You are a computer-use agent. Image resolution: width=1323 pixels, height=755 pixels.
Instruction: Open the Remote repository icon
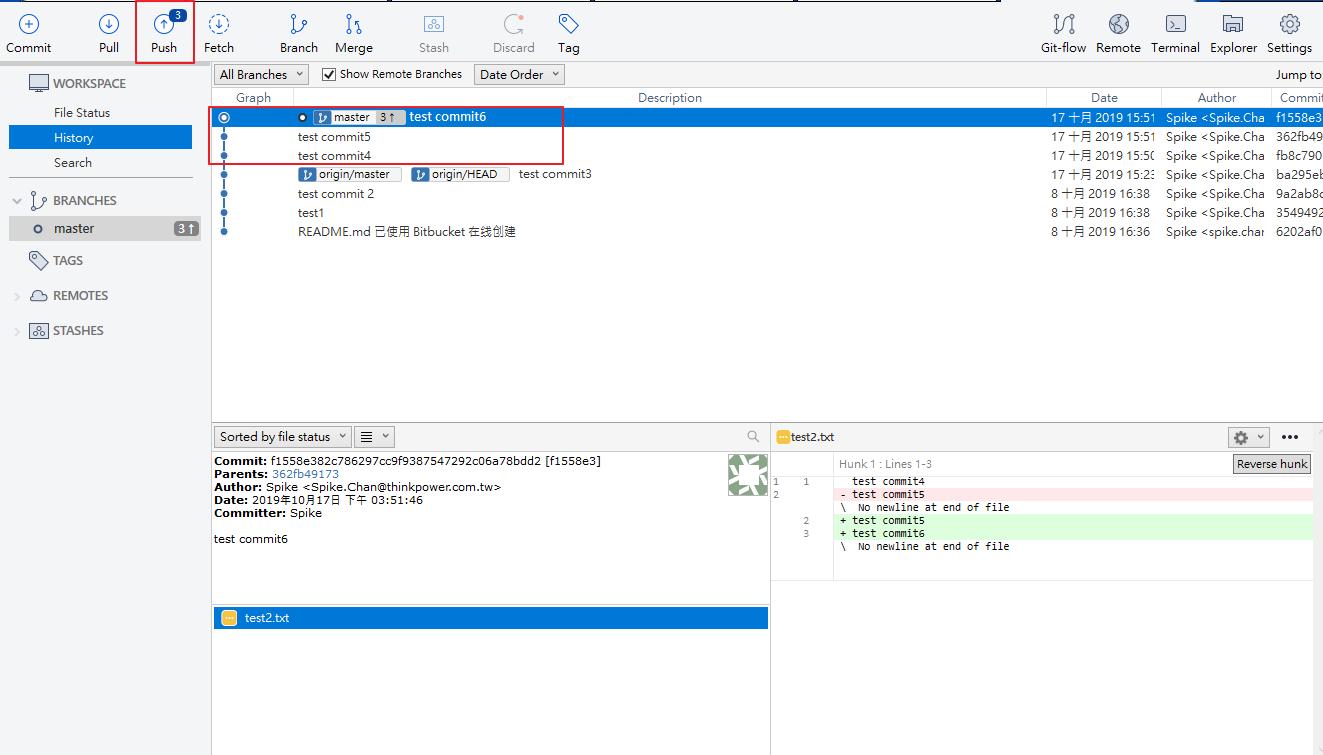point(1118,34)
